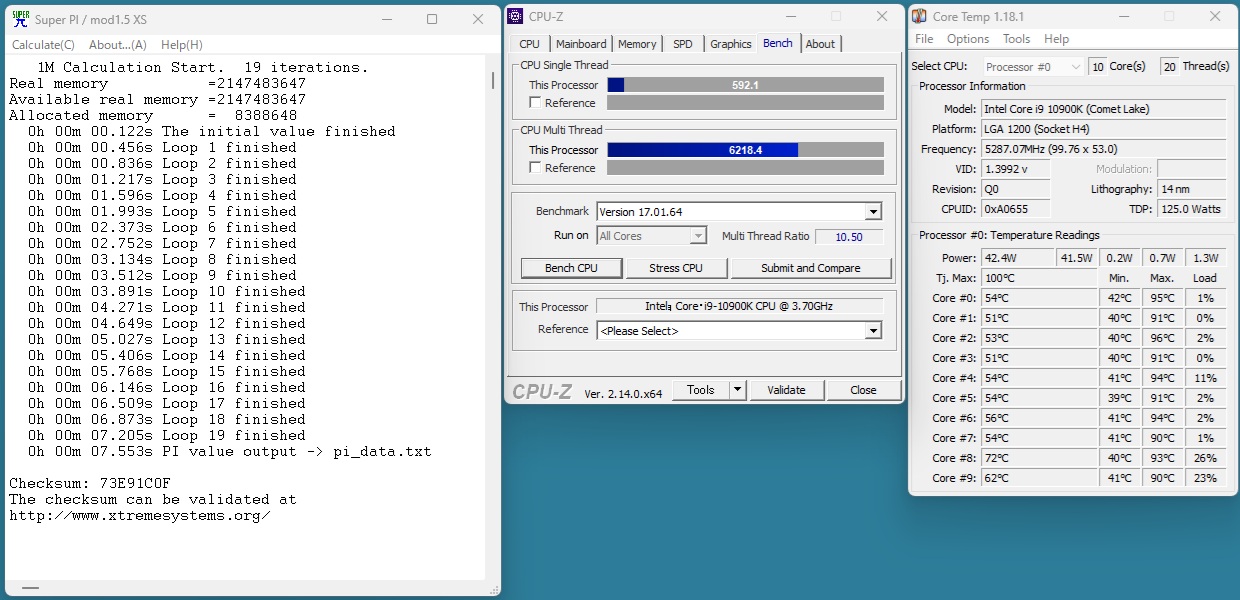
Task: Switch to the Memory tab in CPU-Z
Action: pos(637,44)
